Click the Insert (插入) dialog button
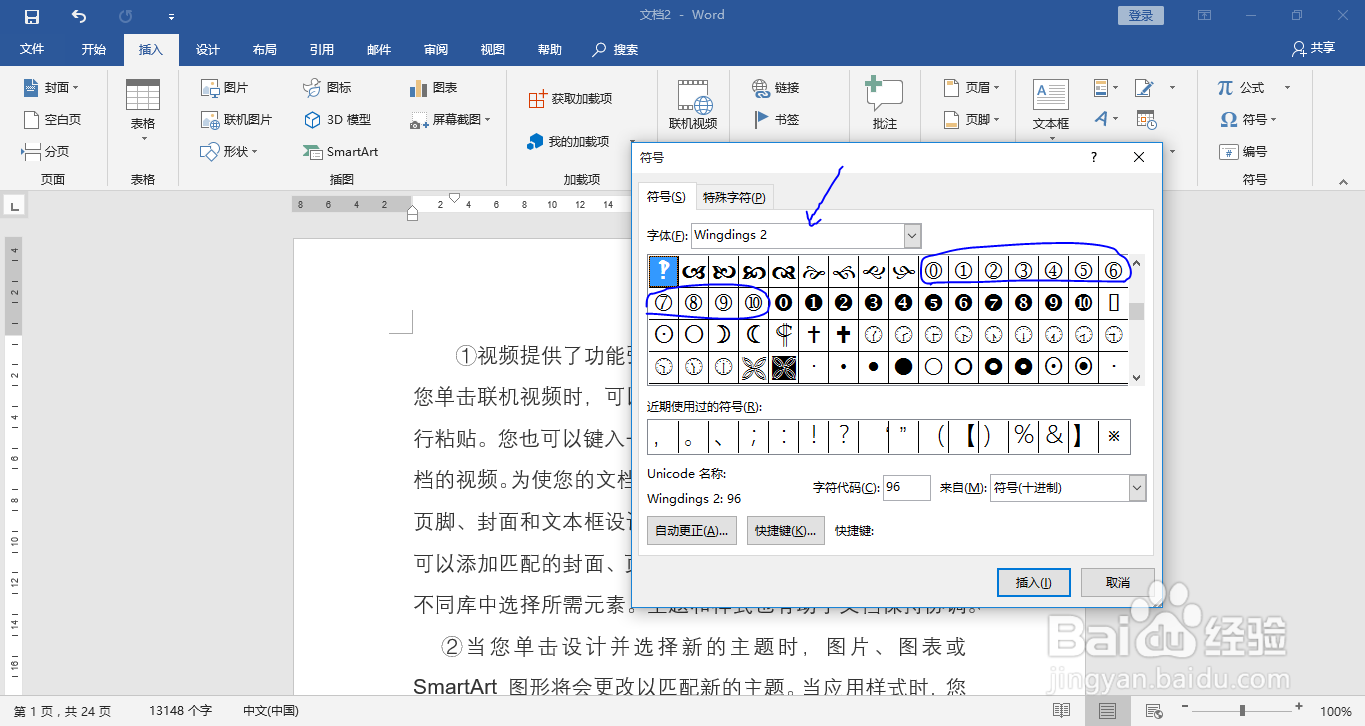Image resolution: width=1365 pixels, height=726 pixels. (1034, 582)
